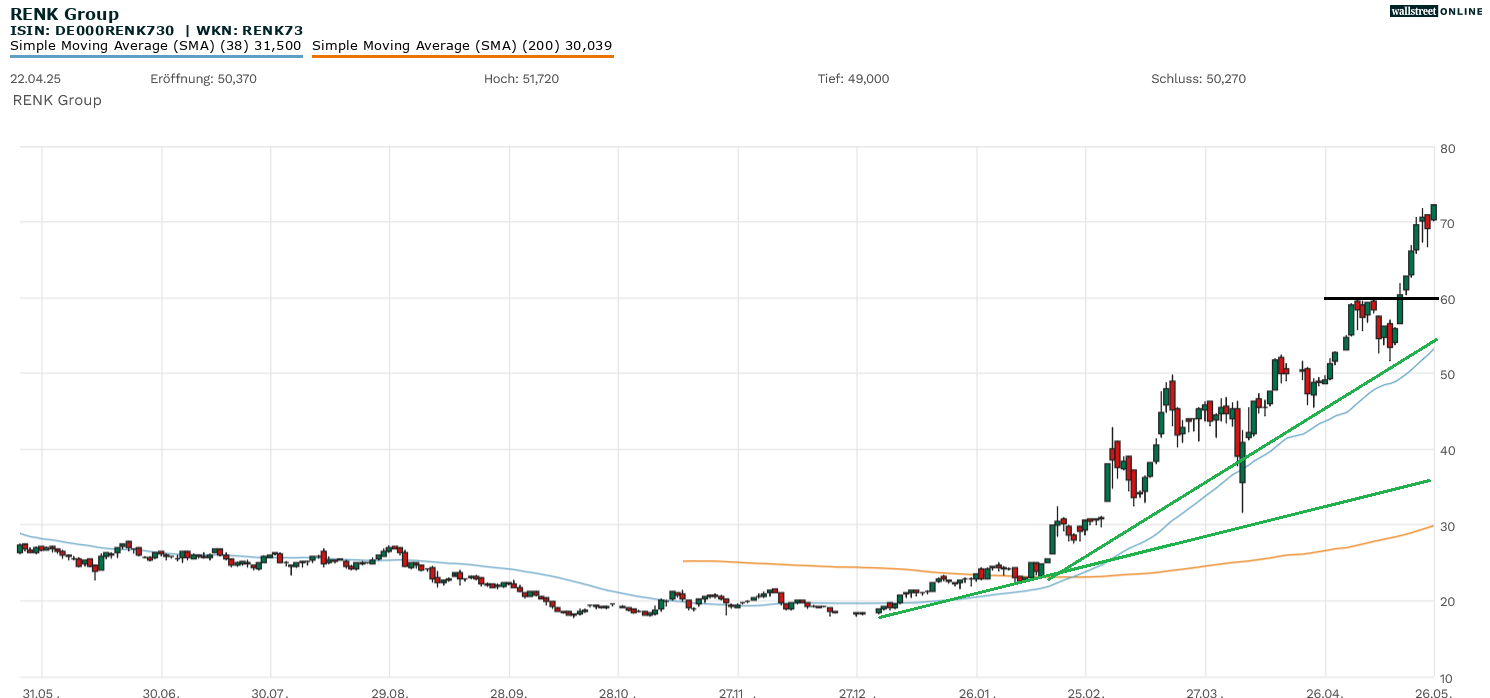The image size is (1490, 698).
Task: Click the RENK Group chart title
Action: (64, 14)
